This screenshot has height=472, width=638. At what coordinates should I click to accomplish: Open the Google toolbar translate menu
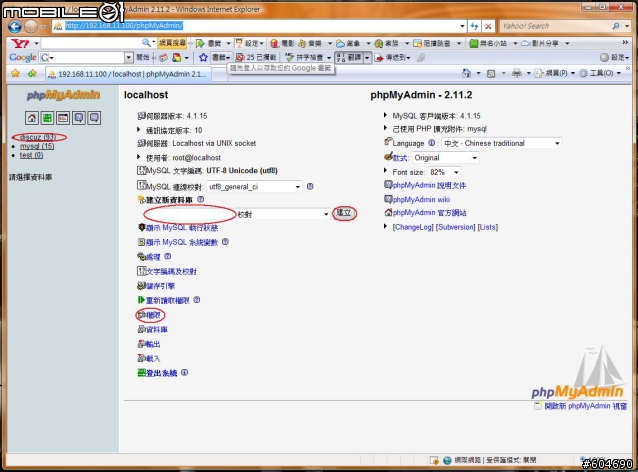coord(352,58)
